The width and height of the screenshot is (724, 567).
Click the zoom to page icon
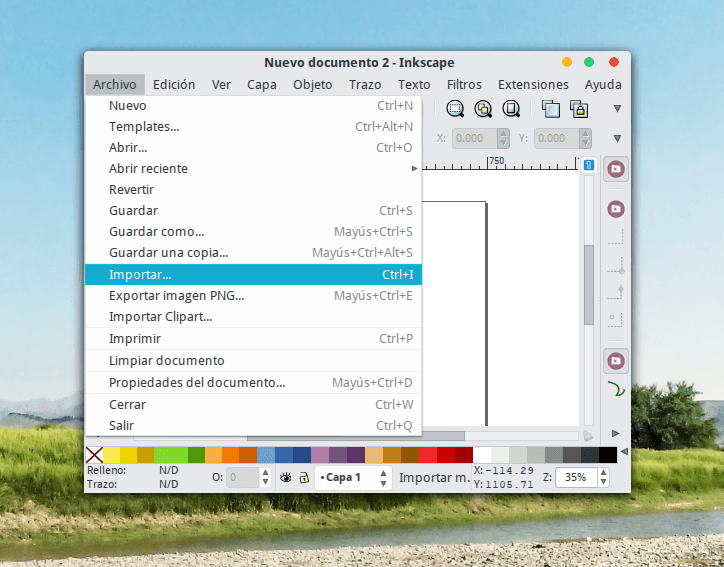click(x=511, y=109)
